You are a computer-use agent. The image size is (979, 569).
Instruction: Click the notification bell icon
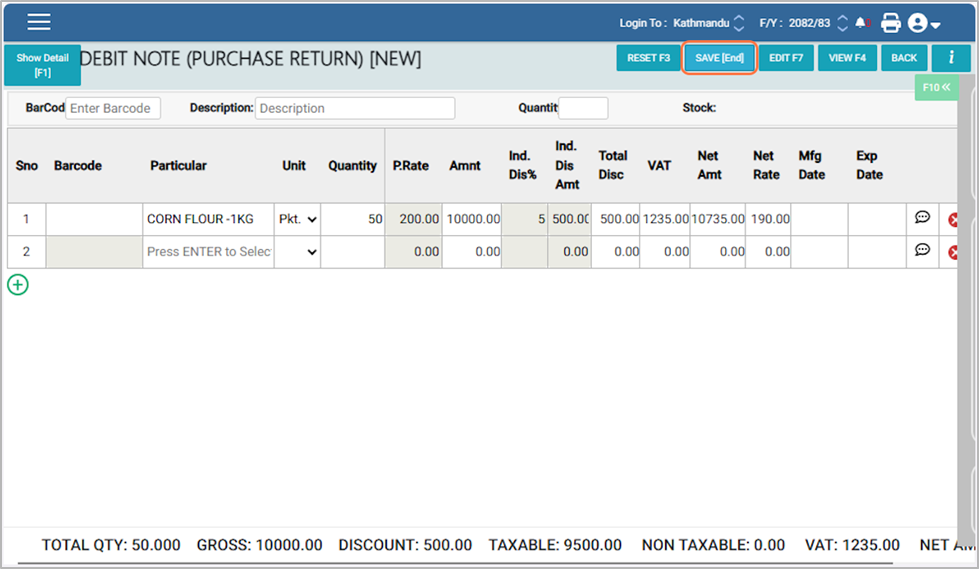(x=860, y=23)
